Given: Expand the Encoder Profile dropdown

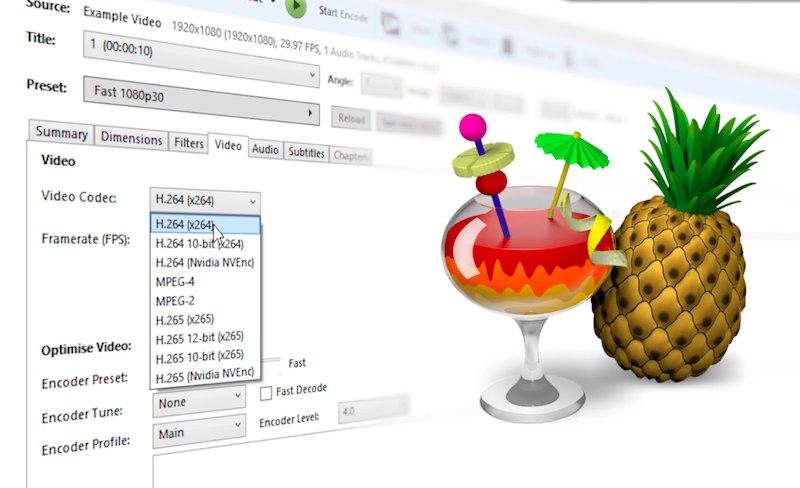Looking at the screenshot, I should 200,433.
